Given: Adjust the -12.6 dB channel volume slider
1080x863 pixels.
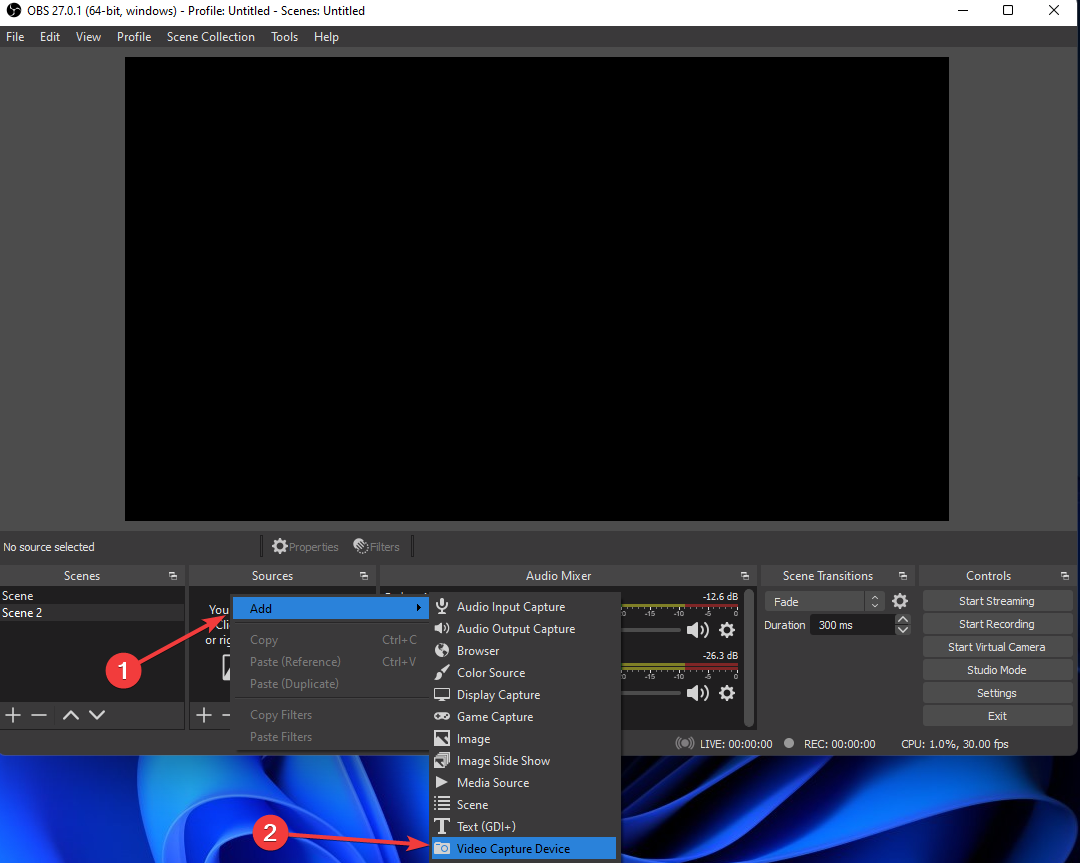Looking at the screenshot, I should click(651, 630).
